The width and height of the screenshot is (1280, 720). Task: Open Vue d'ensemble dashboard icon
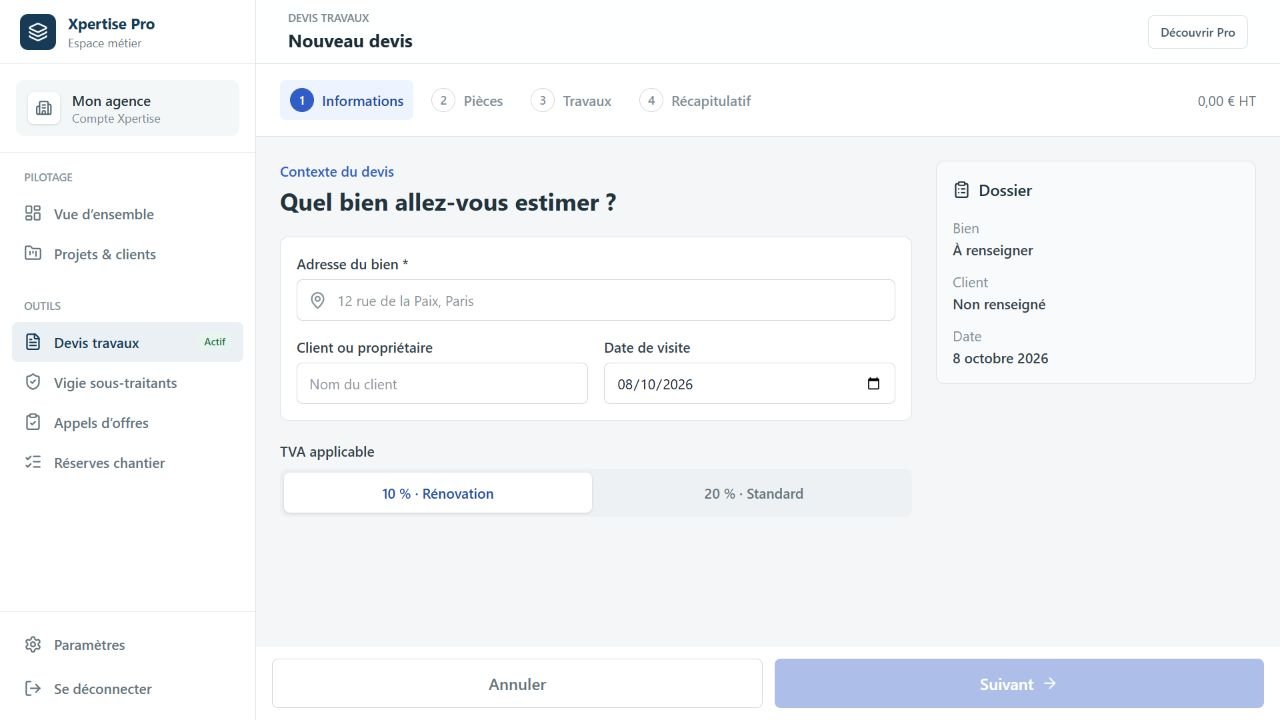tap(33, 214)
